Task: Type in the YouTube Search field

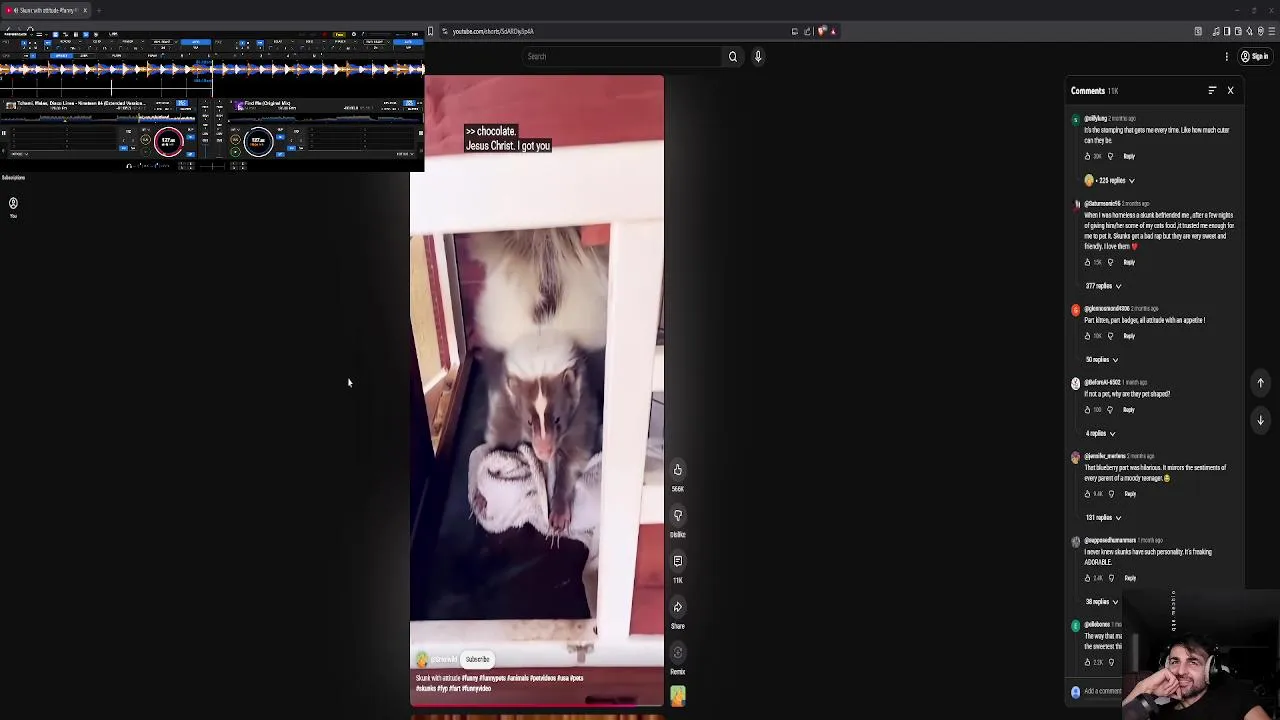Action: point(620,57)
